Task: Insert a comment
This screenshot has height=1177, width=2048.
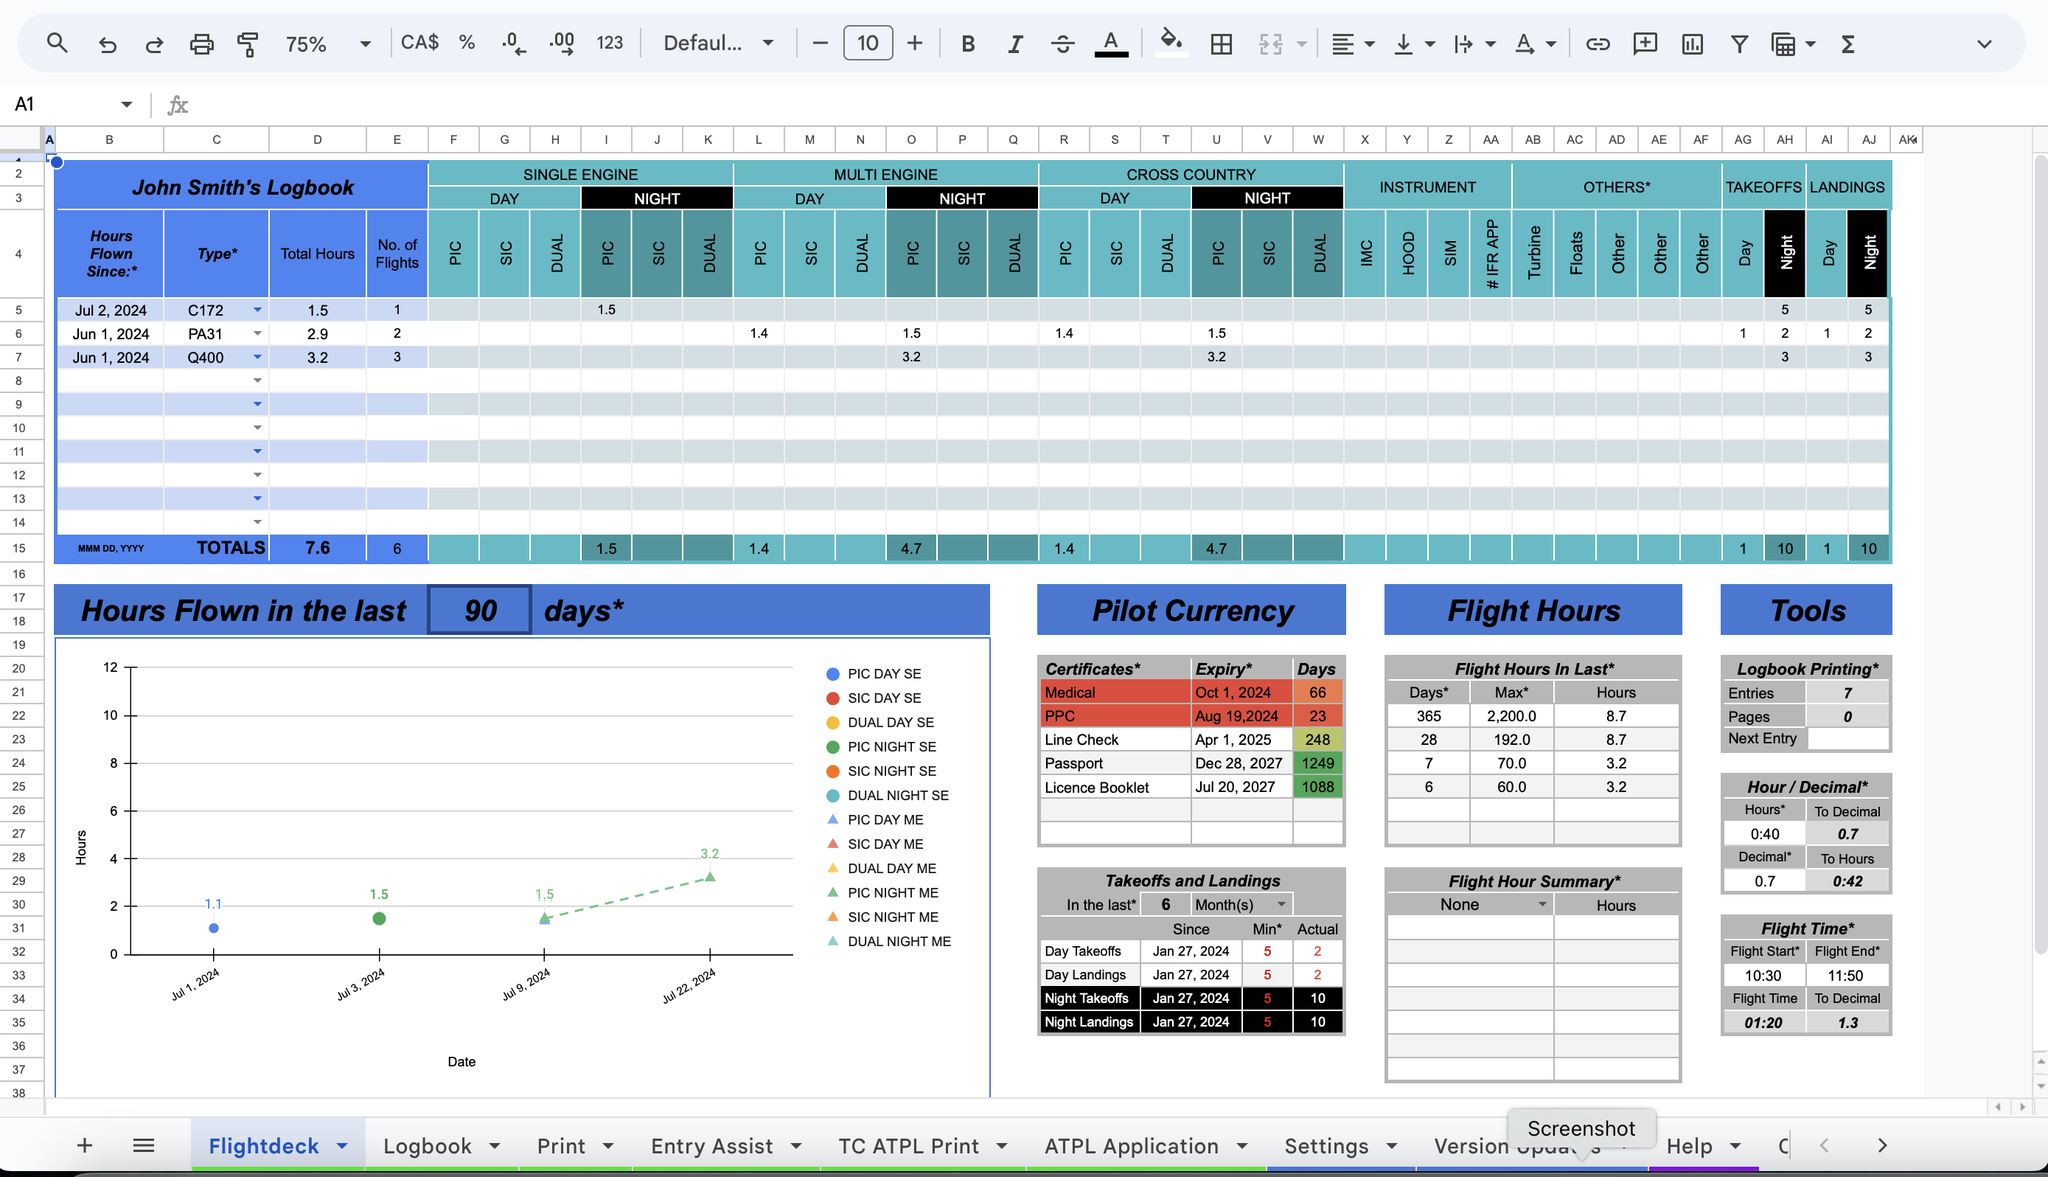Action: pyautogui.click(x=1644, y=44)
